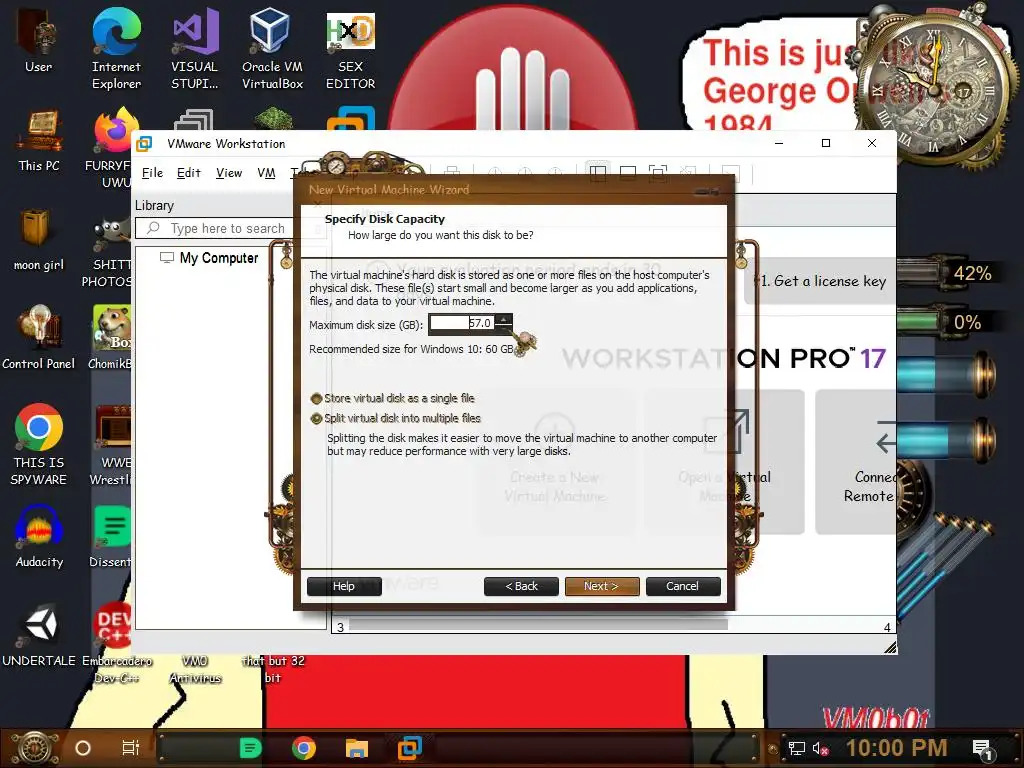Click the network tray icon
Image resolution: width=1024 pixels, height=768 pixels.
(797, 748)
